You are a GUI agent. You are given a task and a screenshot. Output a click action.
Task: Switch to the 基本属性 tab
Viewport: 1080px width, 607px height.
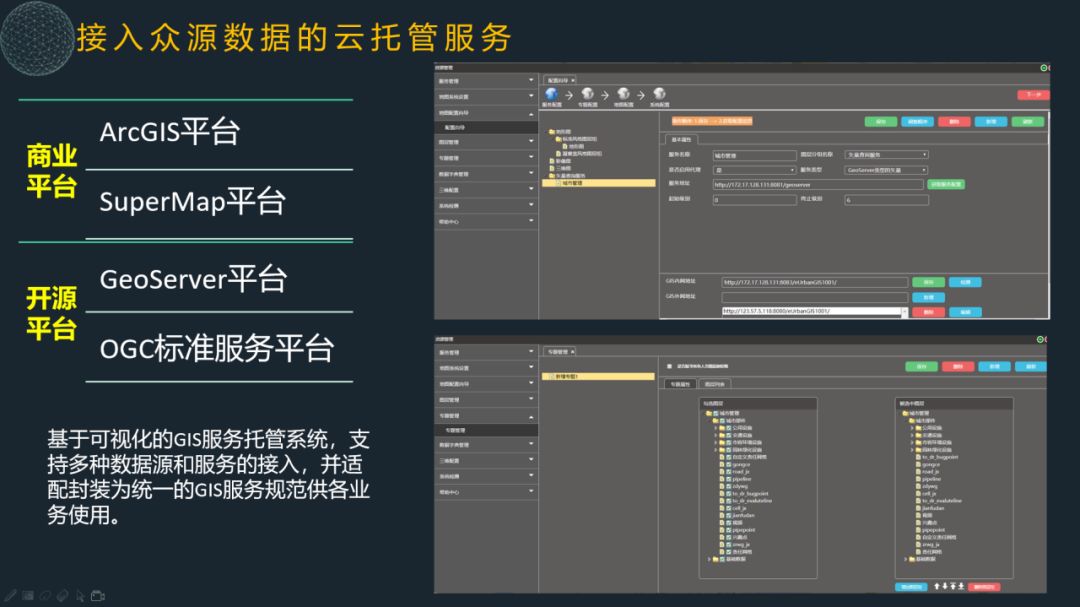(x=682, y=140)
